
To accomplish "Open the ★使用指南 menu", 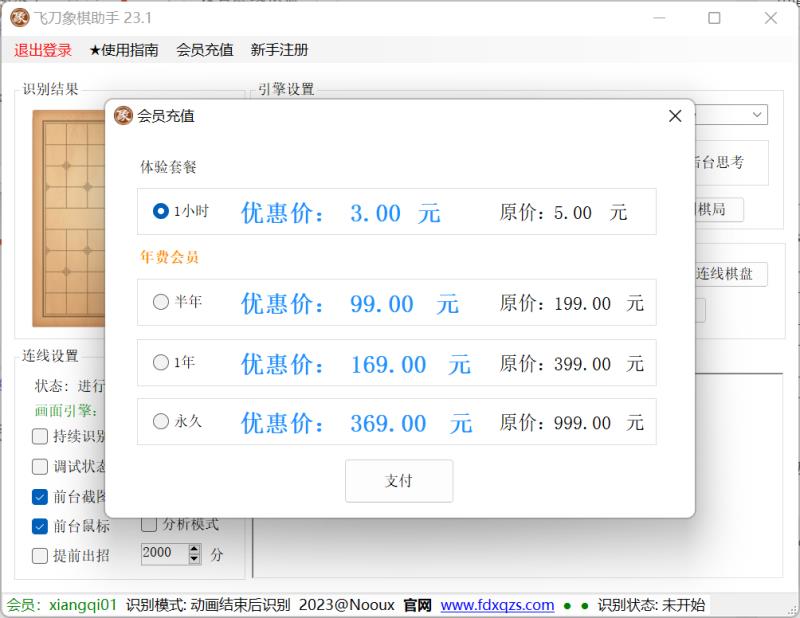I will tap(123, 50).
